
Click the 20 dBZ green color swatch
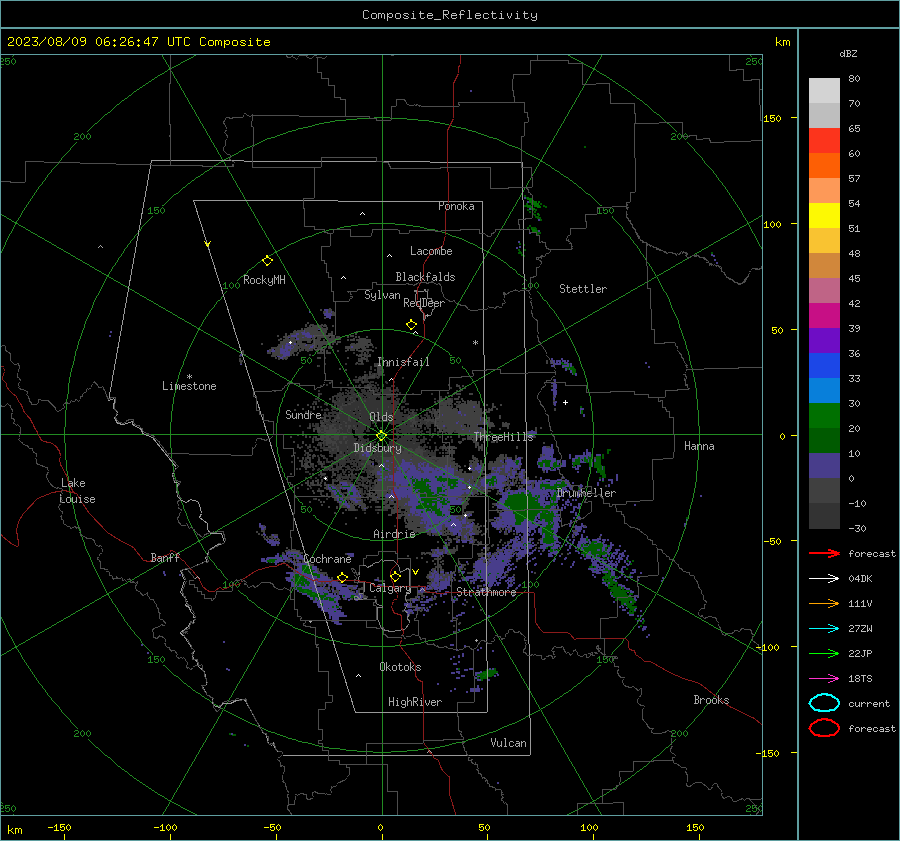(x=824, y=416)
